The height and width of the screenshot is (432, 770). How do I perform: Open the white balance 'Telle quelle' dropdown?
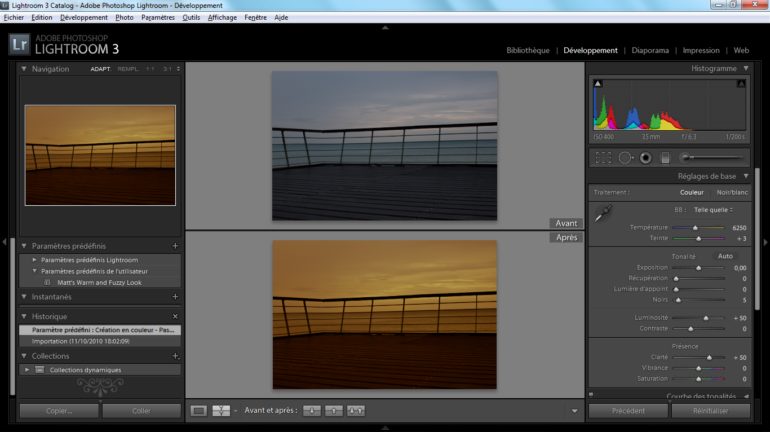714,210
